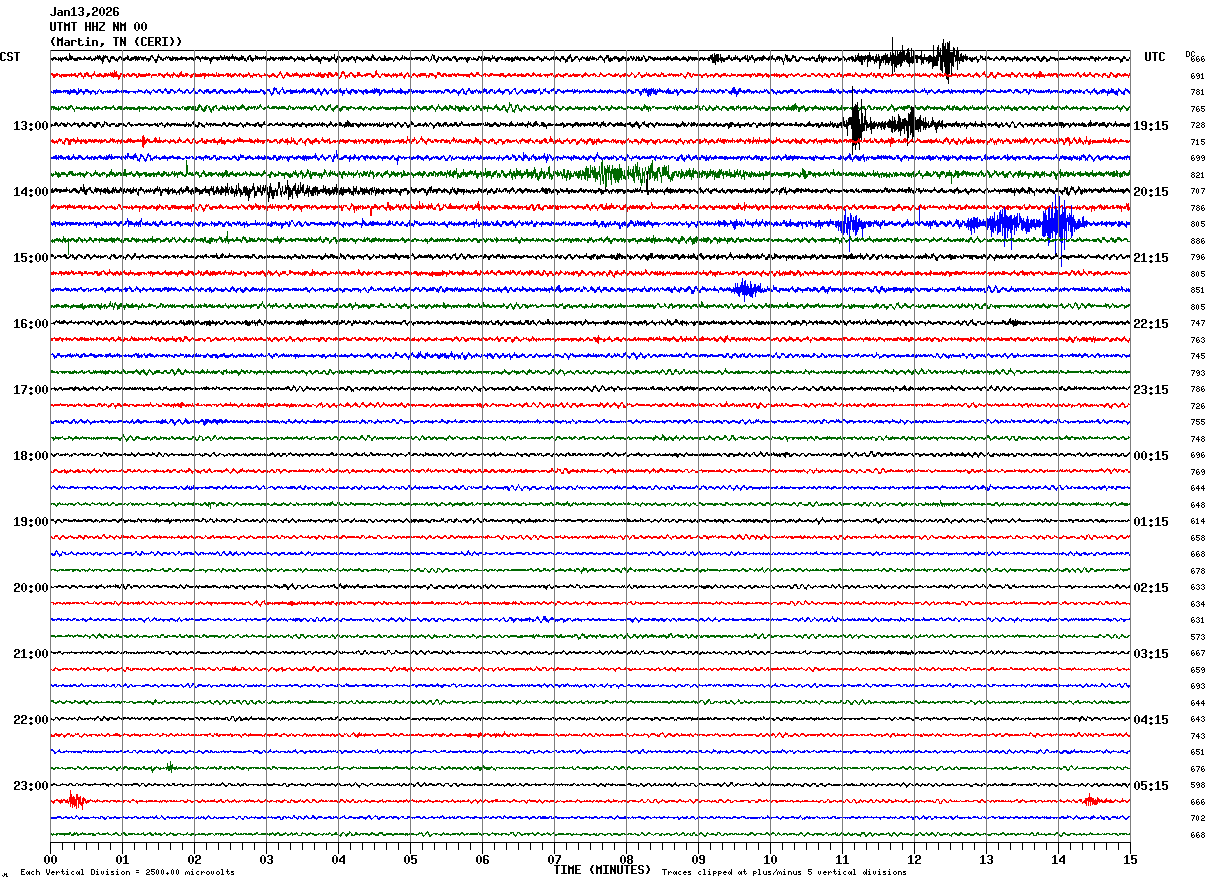This screenshot has height=886, width=1210.
Task: Click minute 15 on the time axis
Action: click(x=1130, y=859)
